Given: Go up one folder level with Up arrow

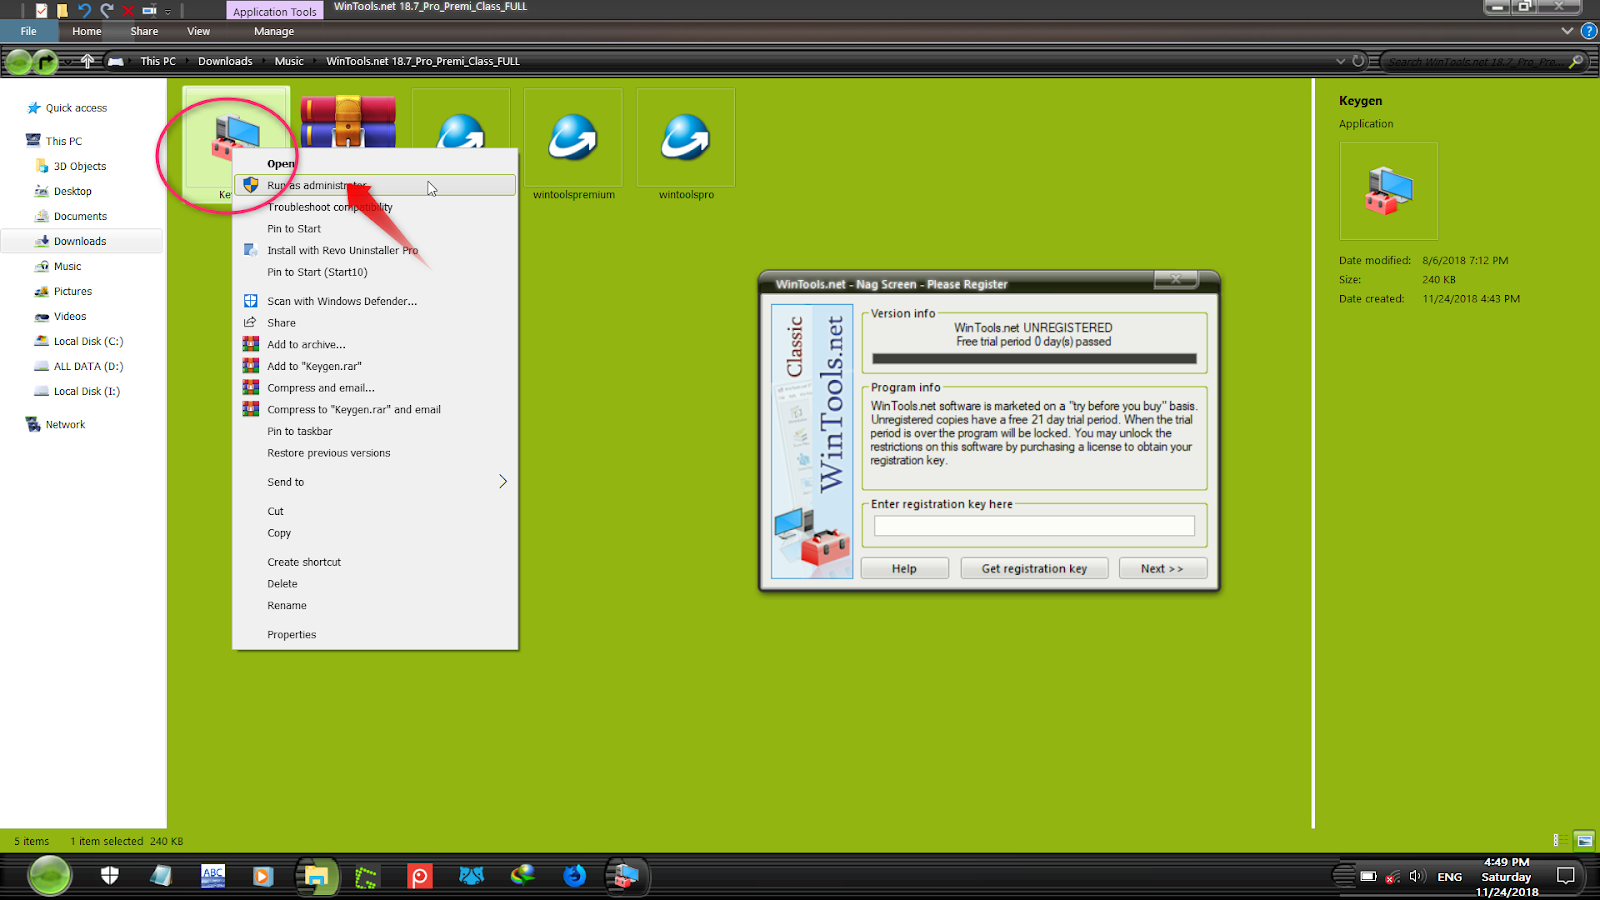Looking at the screenshot, I should (88, 61).
